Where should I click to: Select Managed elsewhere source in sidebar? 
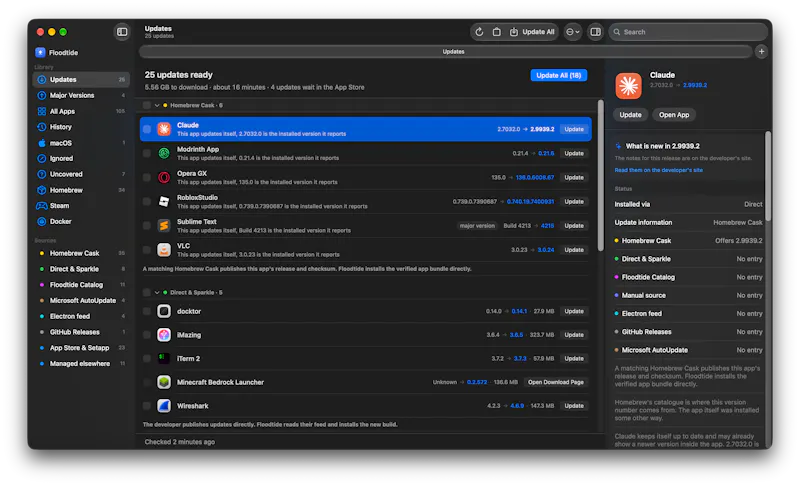(82, 364)
